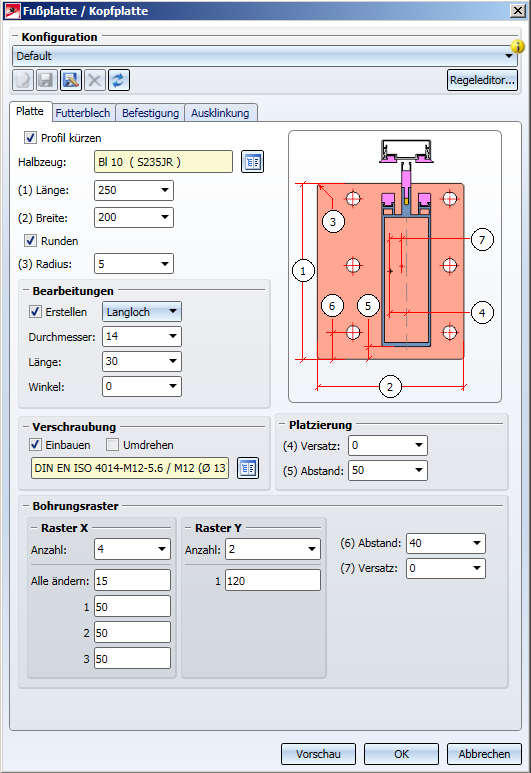Click Raster X spacing field 2
The width and height of the screenshot is (531, 773).
[x=133, y=632]
